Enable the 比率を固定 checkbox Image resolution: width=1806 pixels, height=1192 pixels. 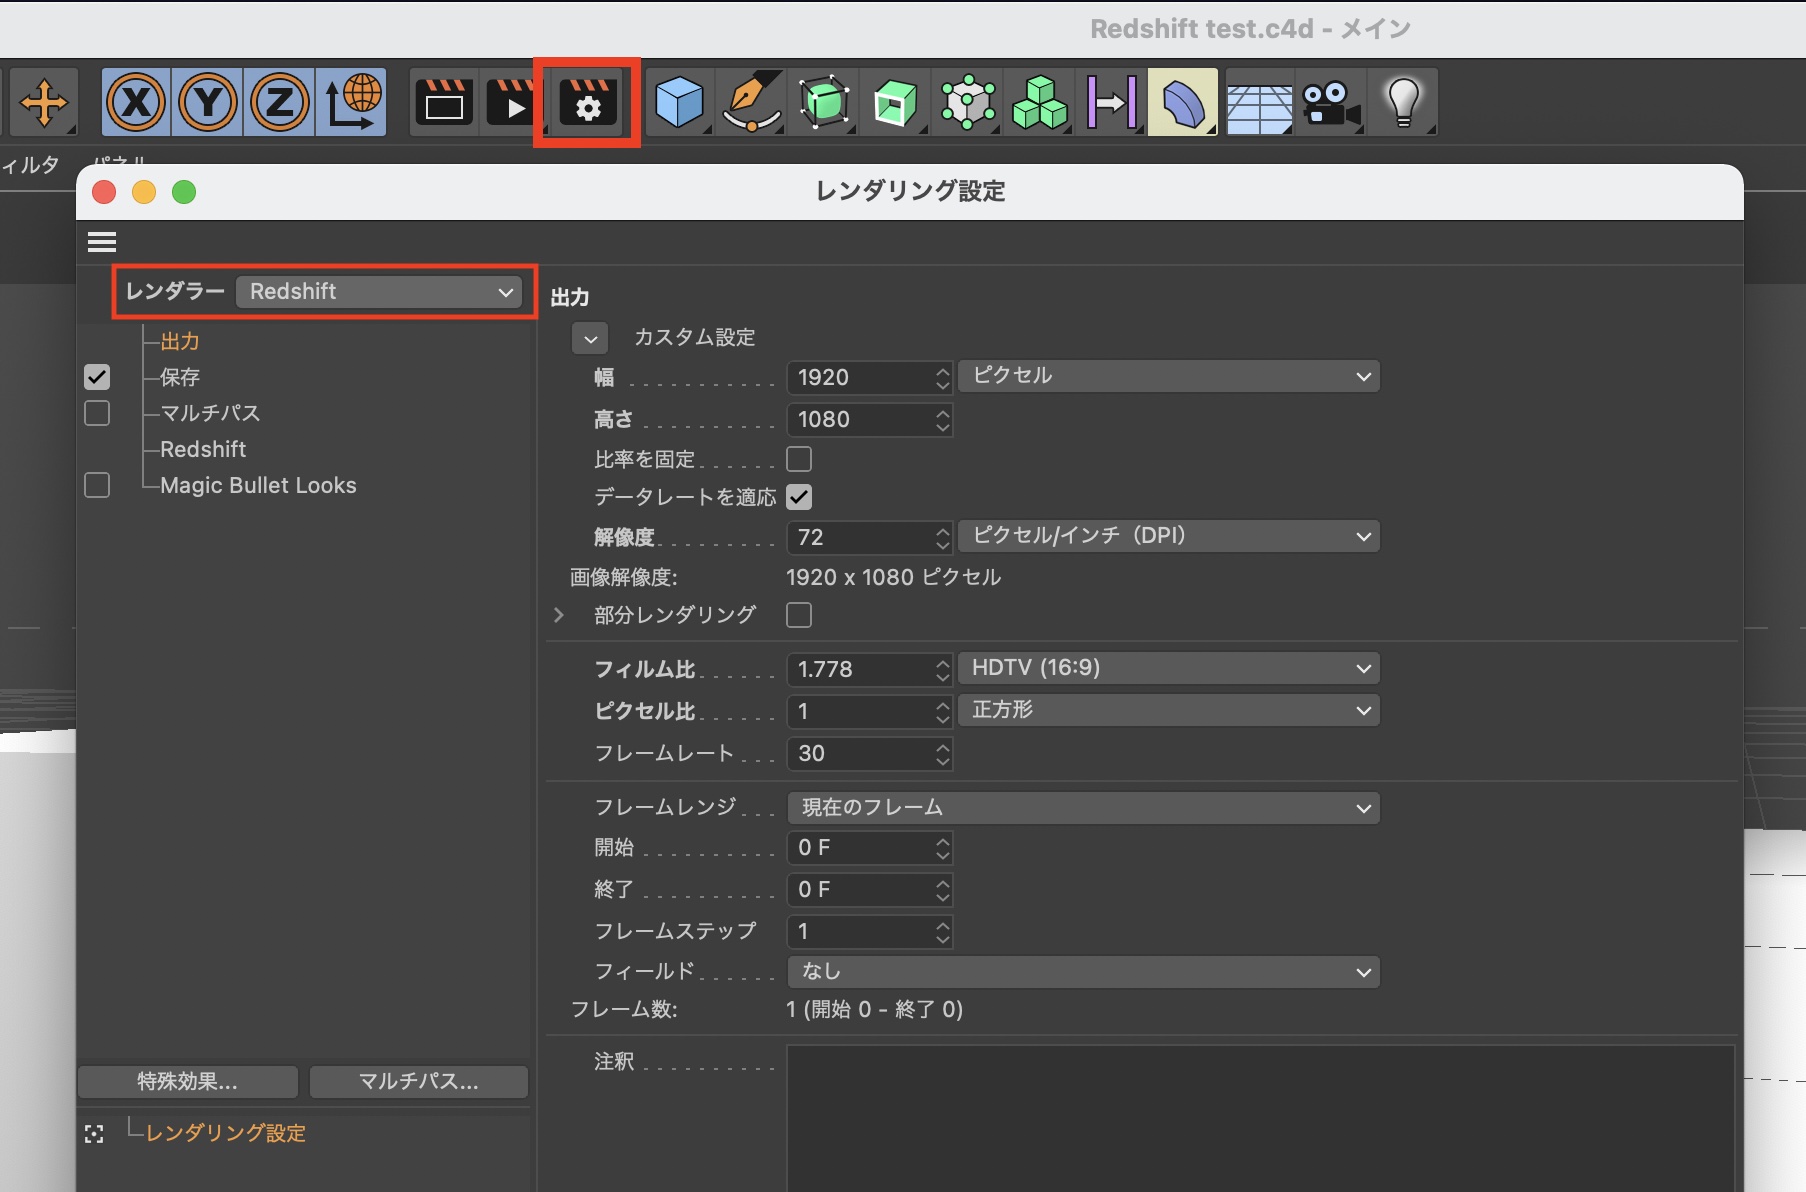[x=799, y=459]
